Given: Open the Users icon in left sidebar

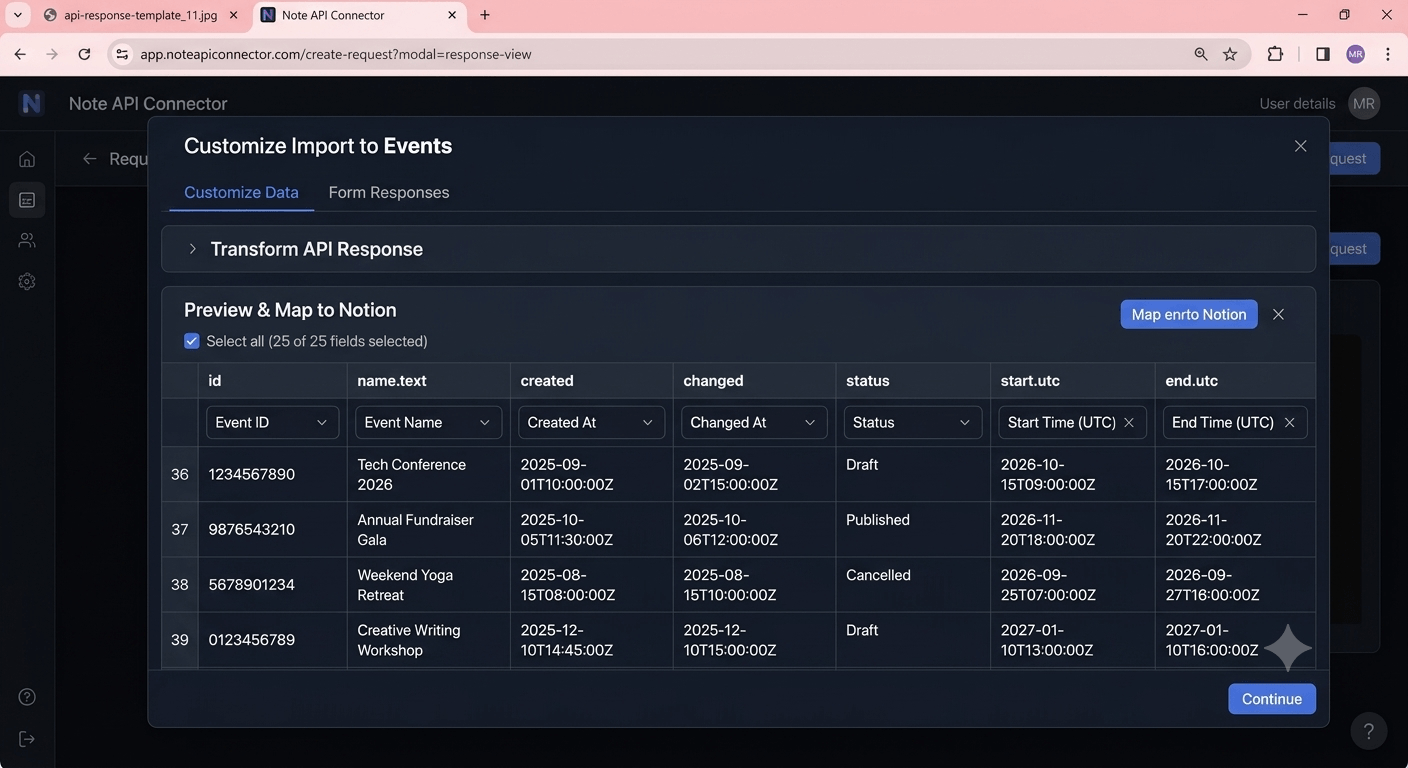Looking at the screenshot, I should click(x=27, y=240).
